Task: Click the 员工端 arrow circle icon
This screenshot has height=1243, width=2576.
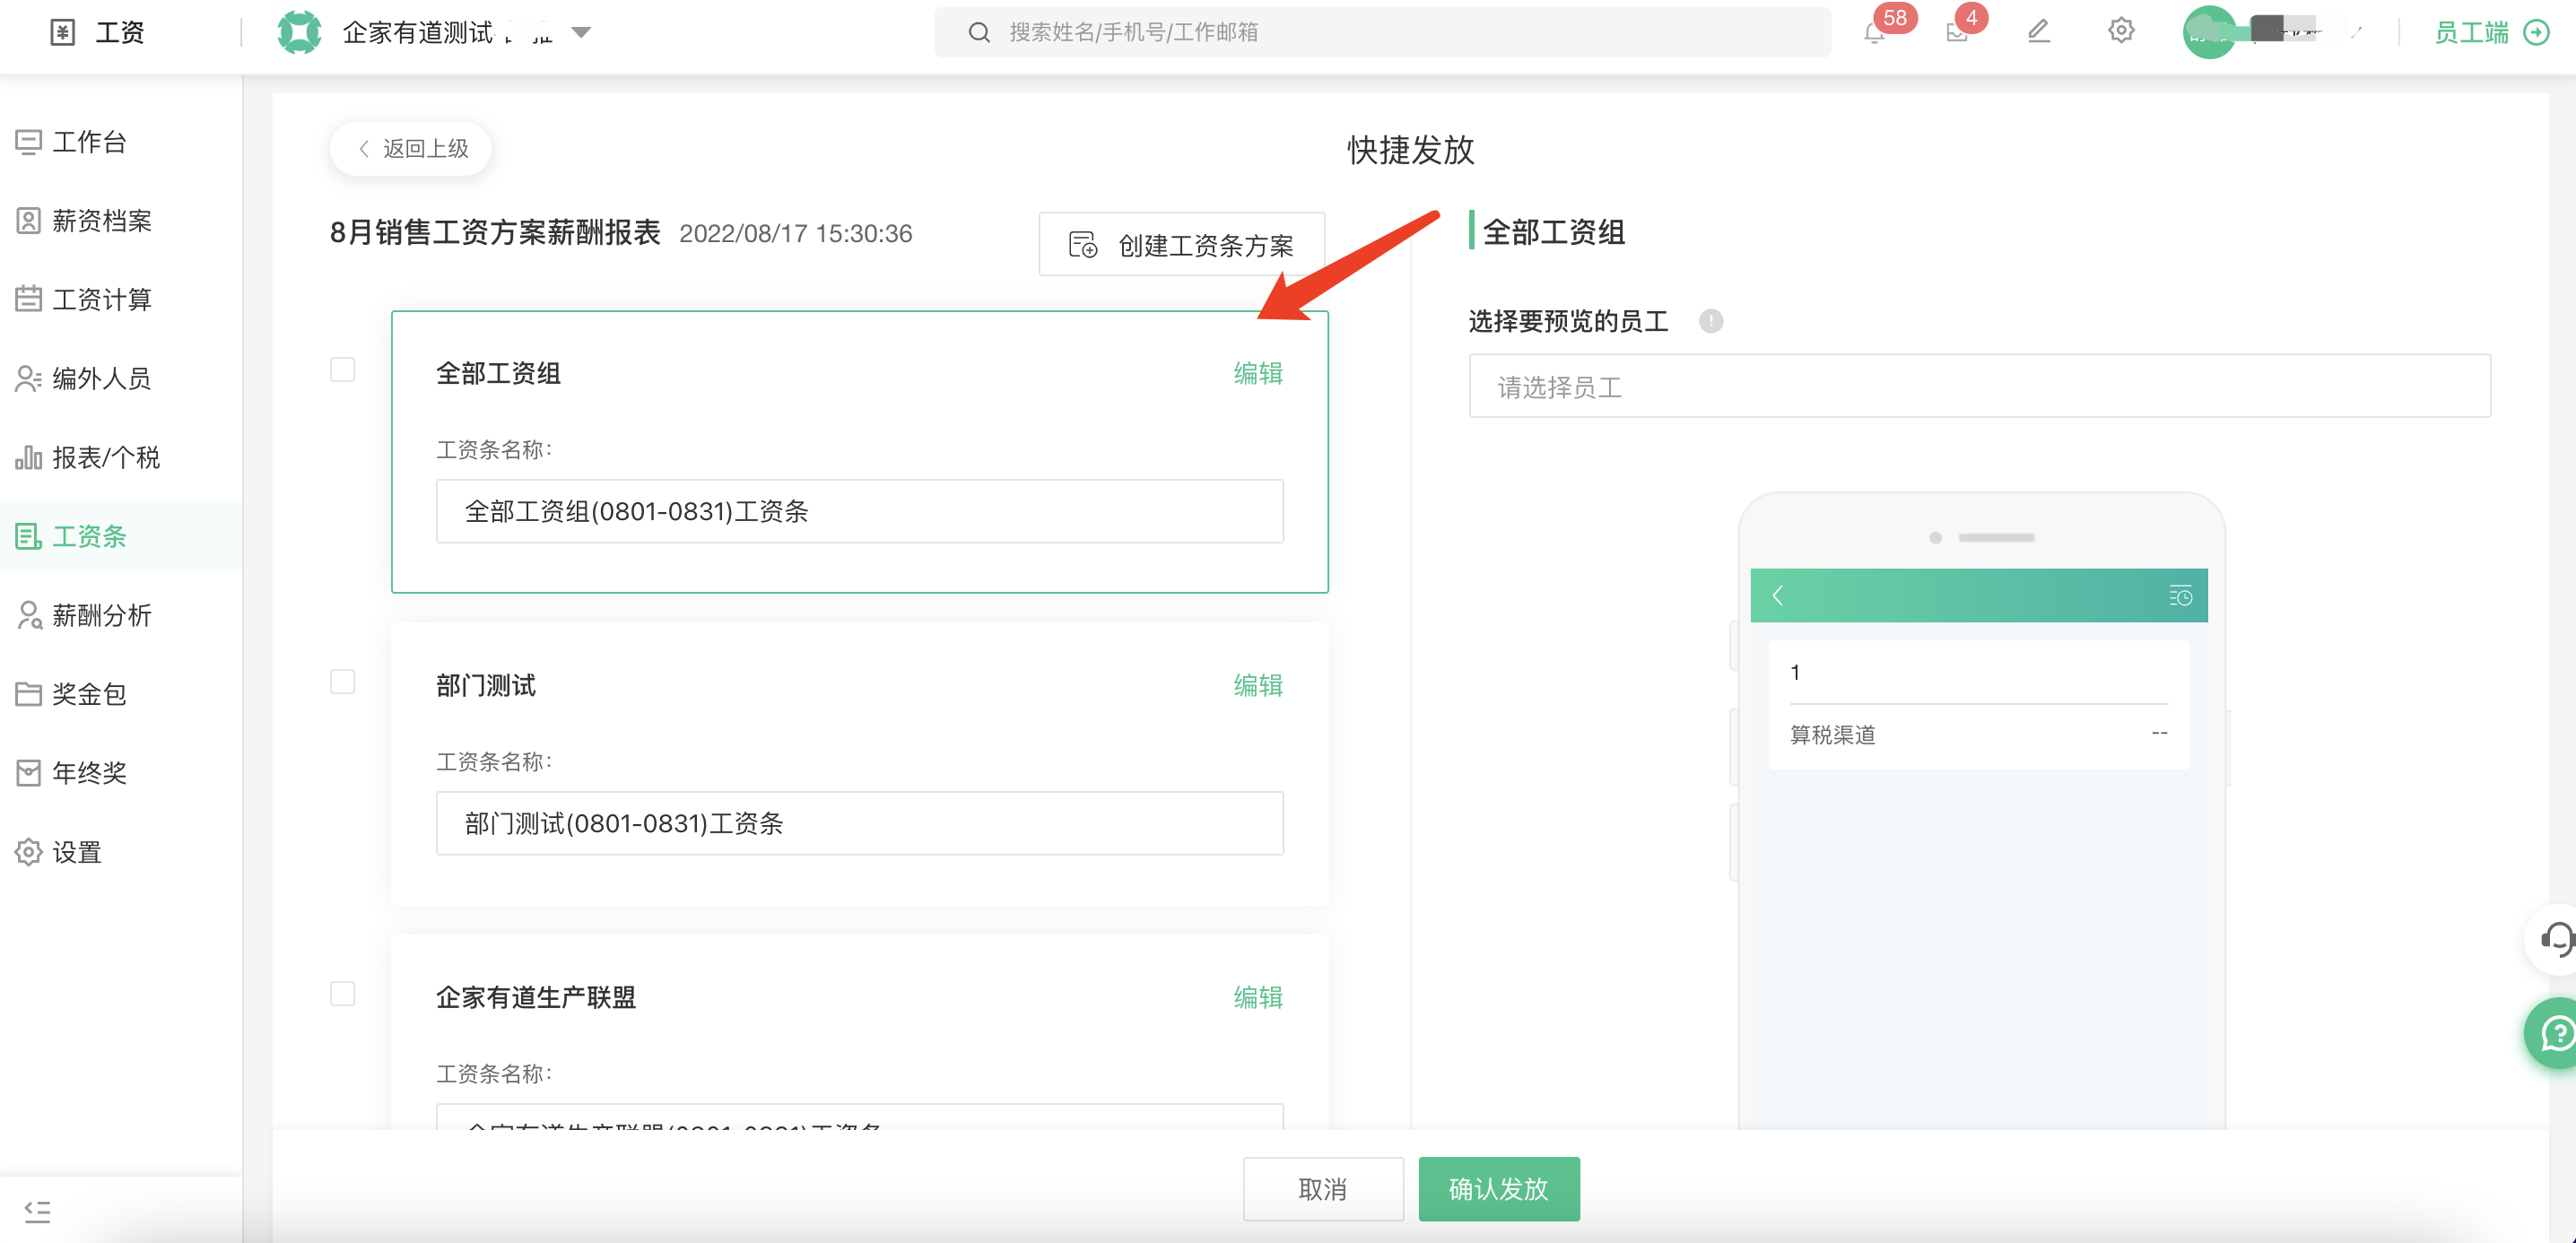Action: pos(2536,32)
